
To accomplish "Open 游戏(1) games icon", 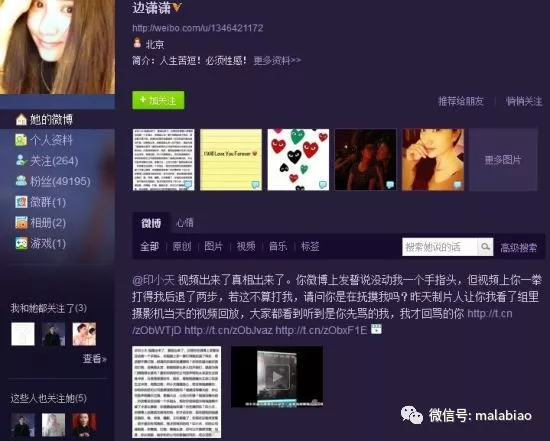I will tap(21, 243).
